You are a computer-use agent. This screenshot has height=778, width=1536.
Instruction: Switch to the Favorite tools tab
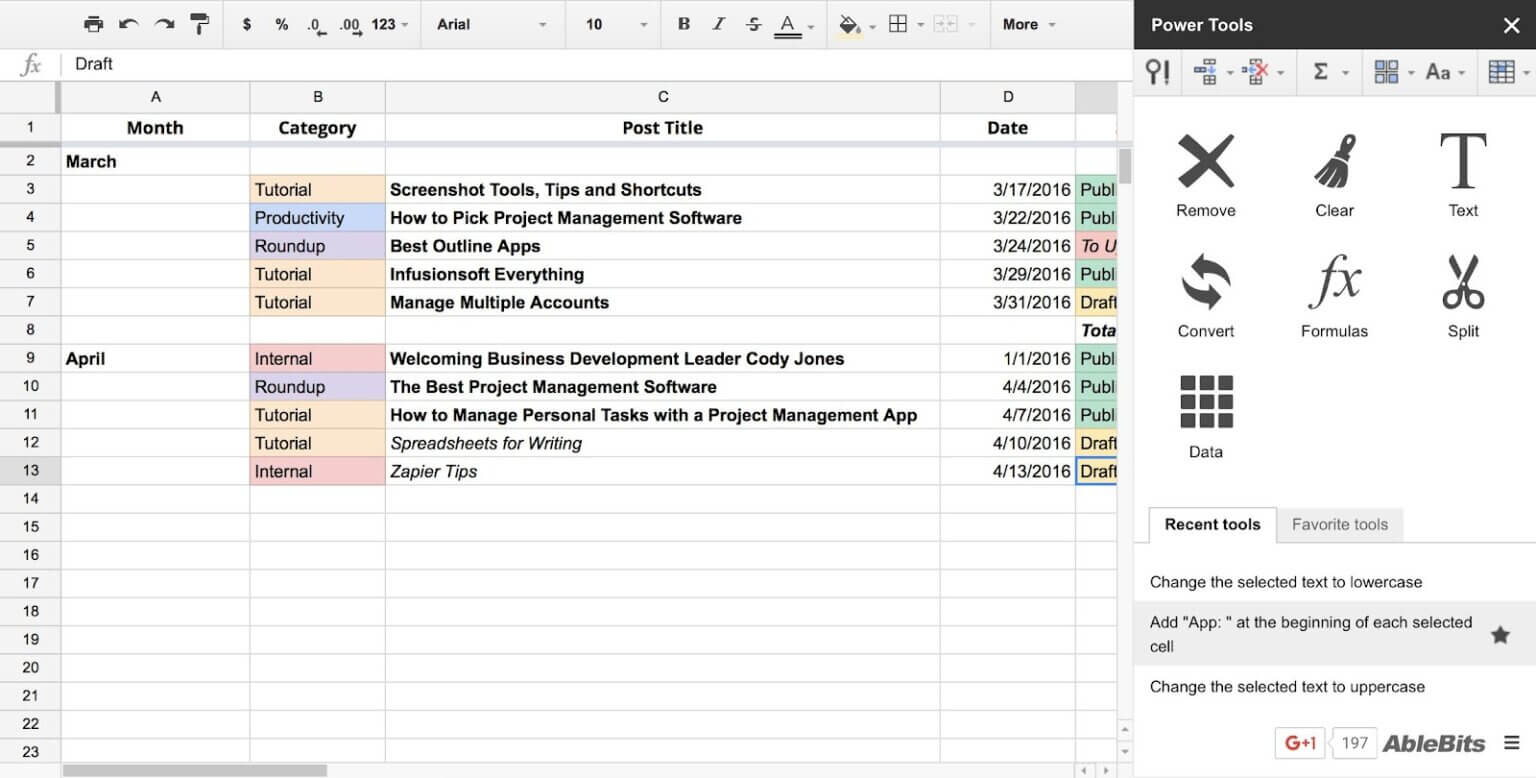tap(1340, 524)
